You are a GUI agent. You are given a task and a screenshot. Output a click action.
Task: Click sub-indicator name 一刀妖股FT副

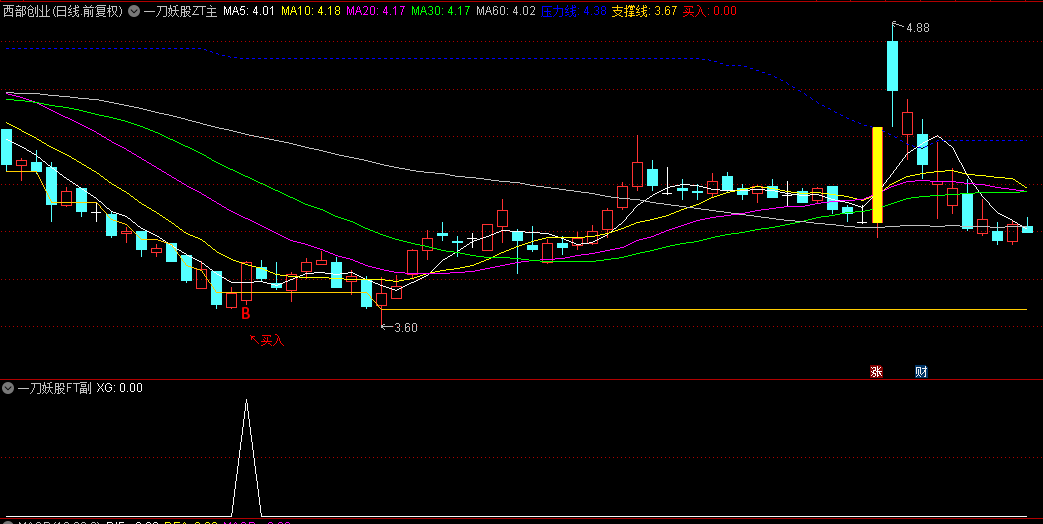tap(54, 388)
